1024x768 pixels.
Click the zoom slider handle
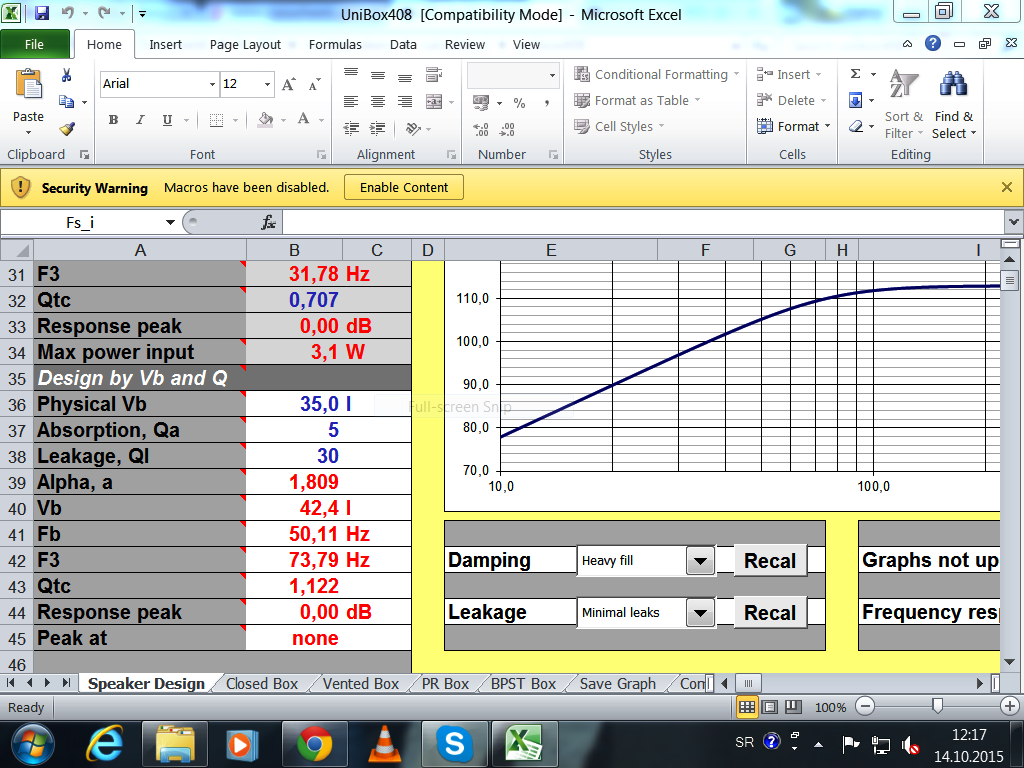click(x=937, y=706)
